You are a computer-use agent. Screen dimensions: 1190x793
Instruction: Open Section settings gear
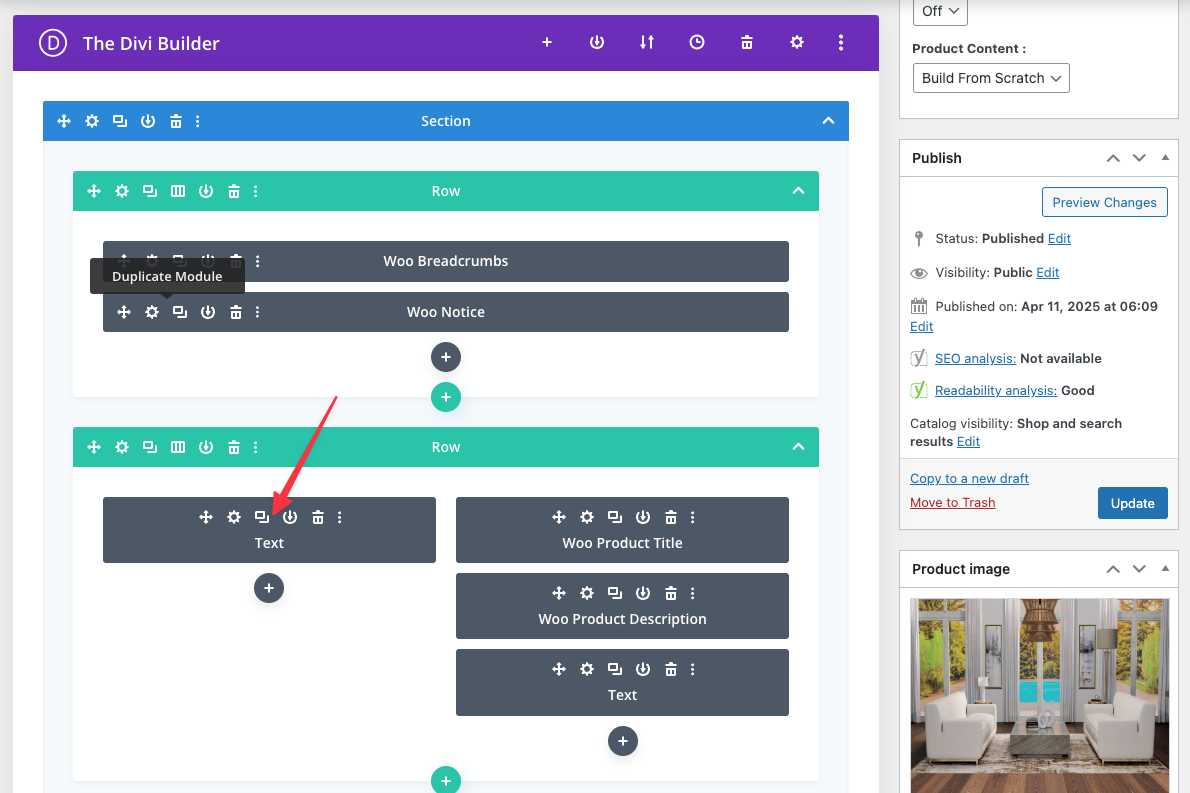[x=92, y=121]
